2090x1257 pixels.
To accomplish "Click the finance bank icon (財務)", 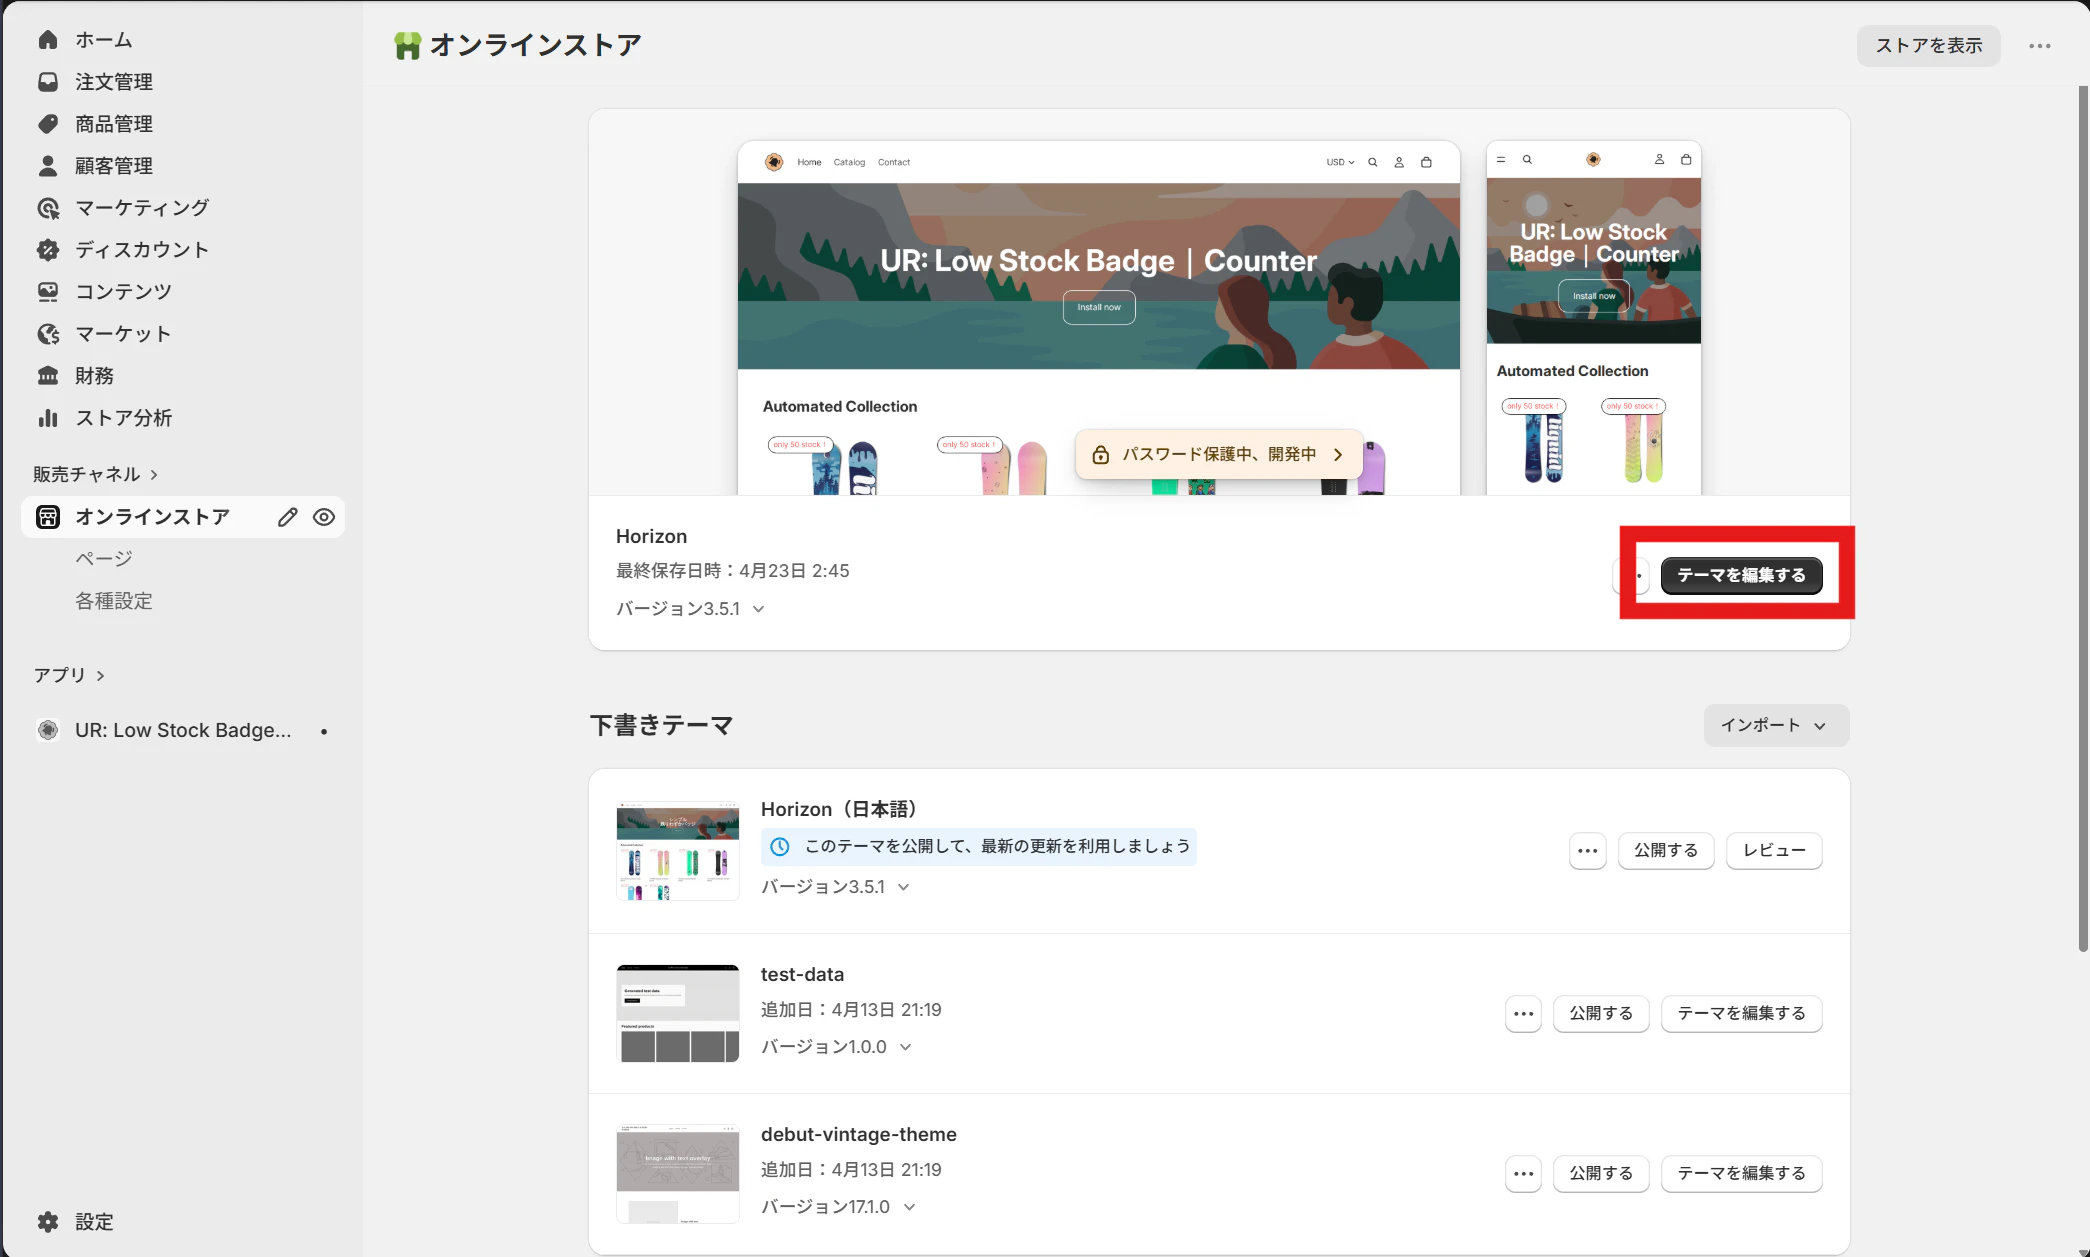I will point(47,376).
